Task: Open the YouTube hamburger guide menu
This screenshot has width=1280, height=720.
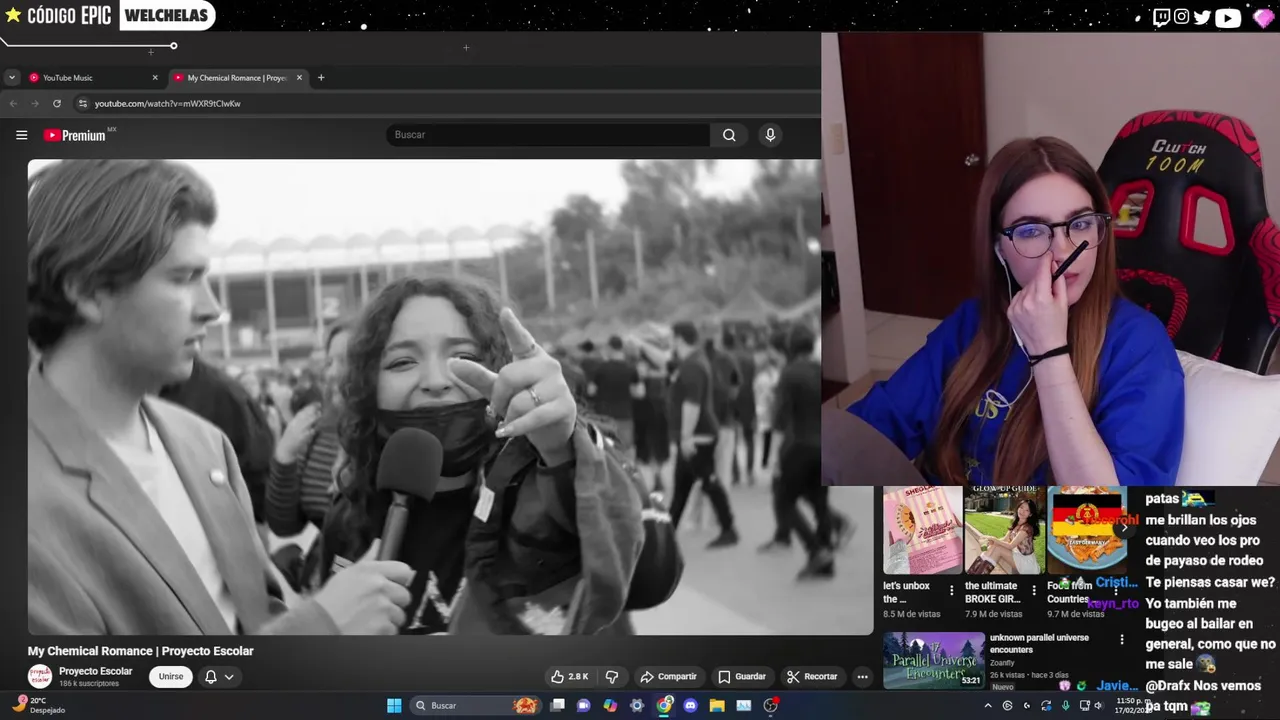Action: tap(21, 135)
